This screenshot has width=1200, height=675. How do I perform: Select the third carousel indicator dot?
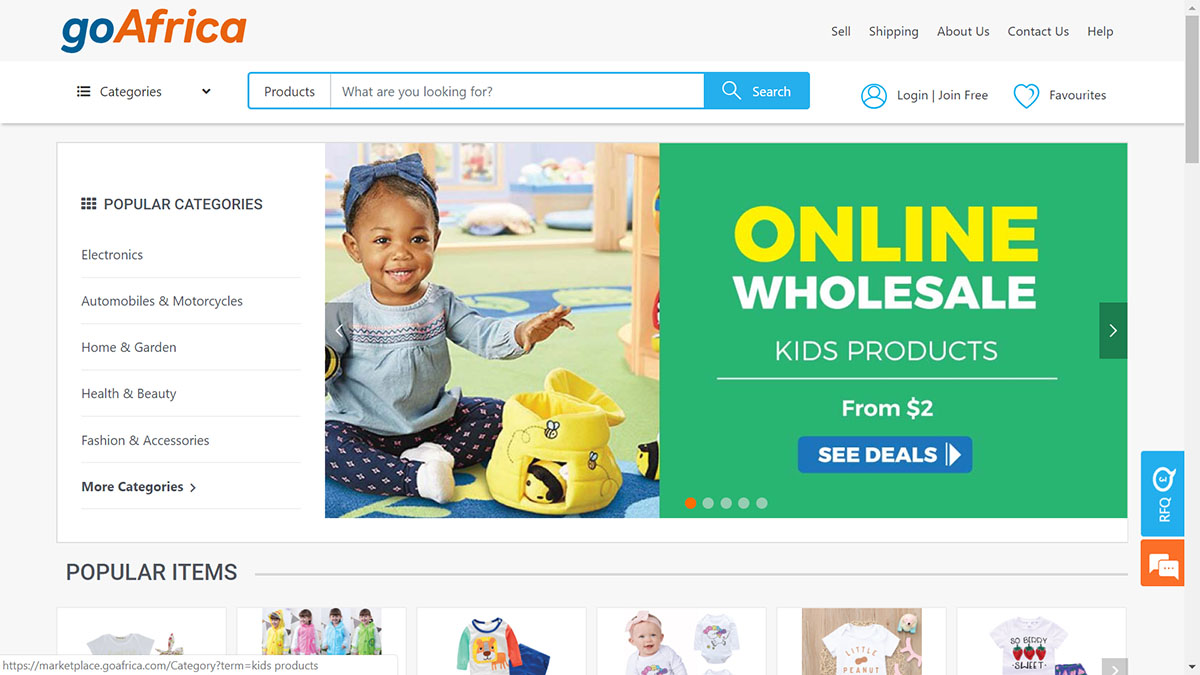click(x=726, y=503)
